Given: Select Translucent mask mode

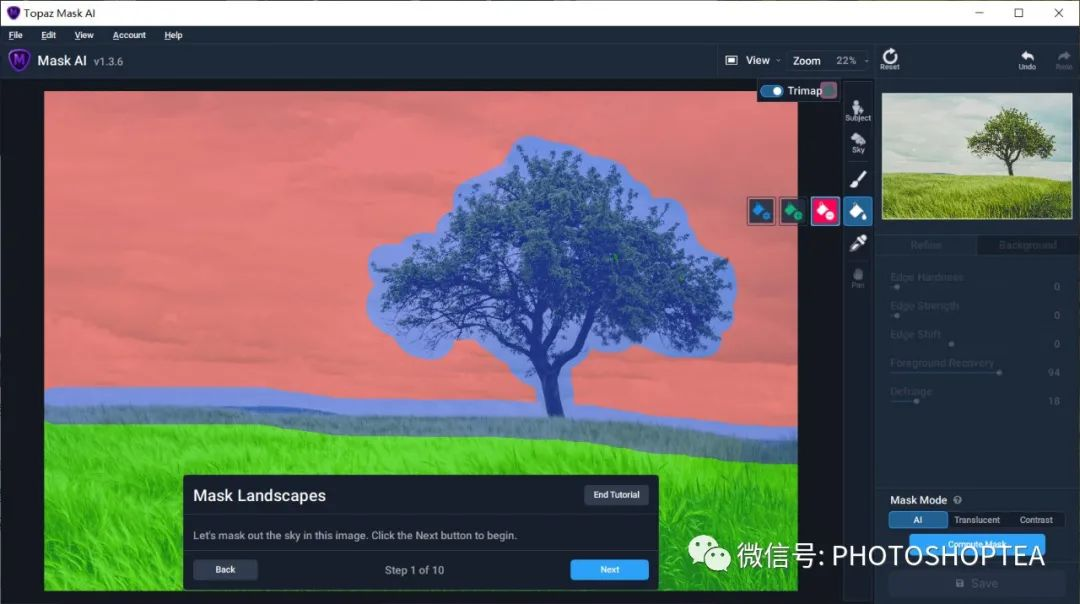Looking at the screenshot, I should (x=977, y=520).
